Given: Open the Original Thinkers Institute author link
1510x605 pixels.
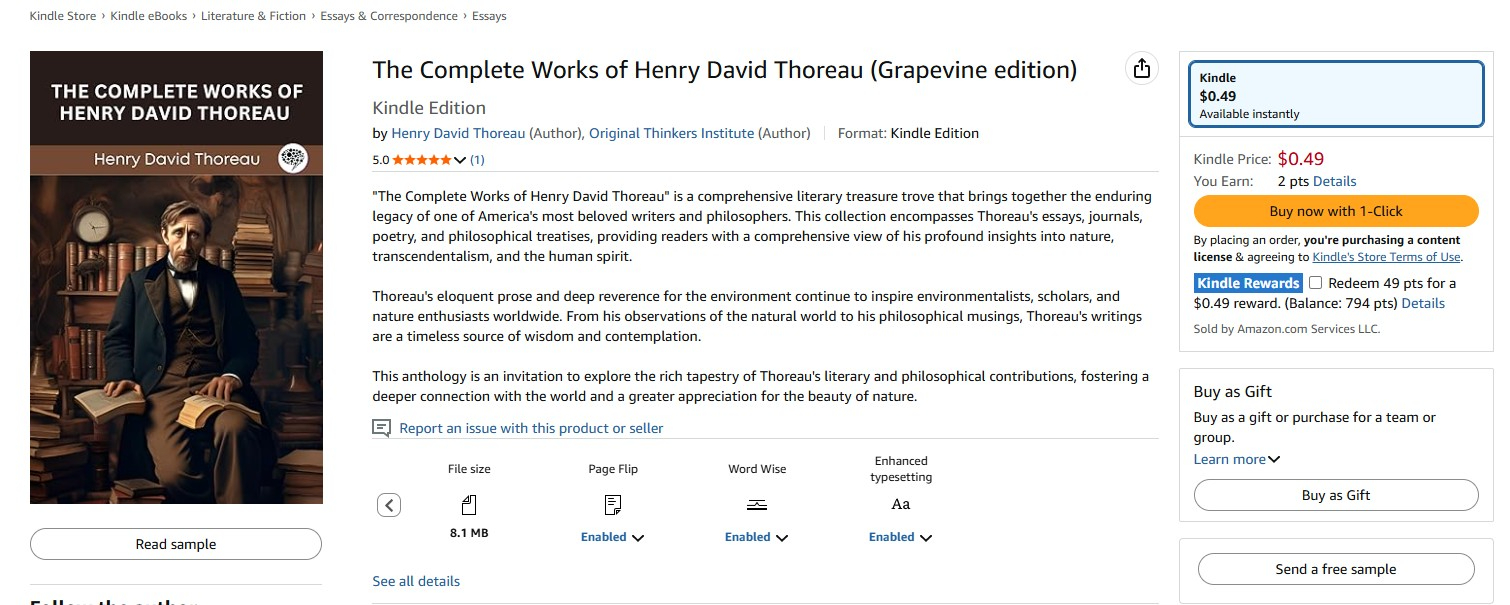Looking at the screenshot, I should (671, 133).
